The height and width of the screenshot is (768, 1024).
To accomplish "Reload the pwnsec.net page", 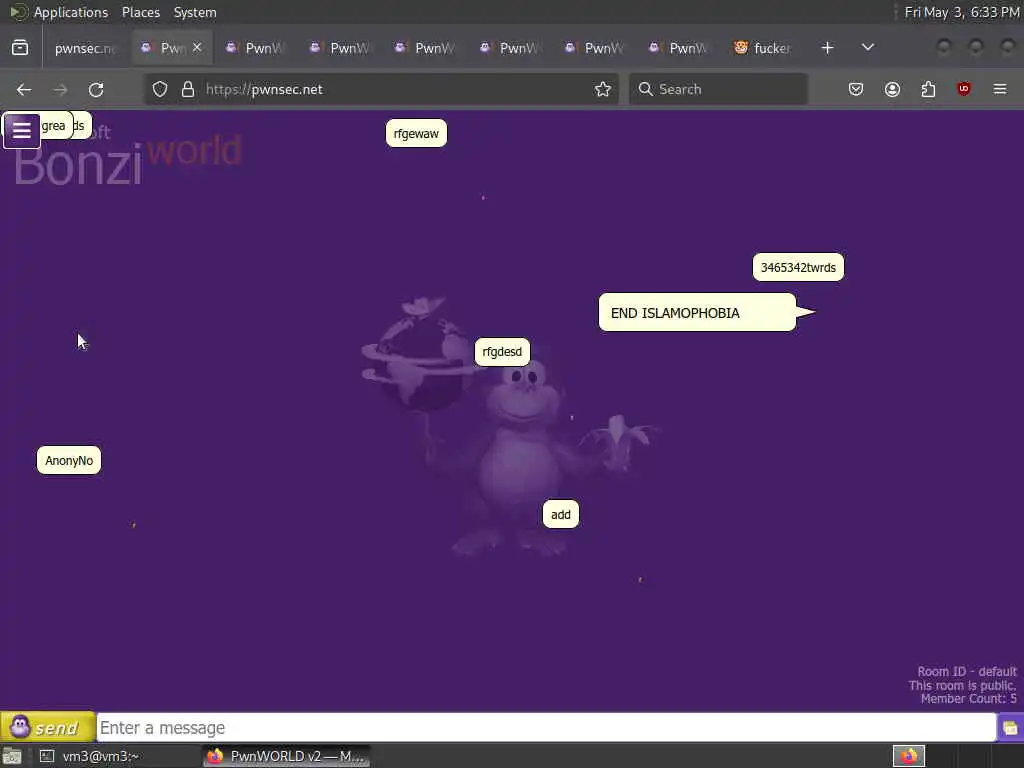I will click(x=96, y=89).
